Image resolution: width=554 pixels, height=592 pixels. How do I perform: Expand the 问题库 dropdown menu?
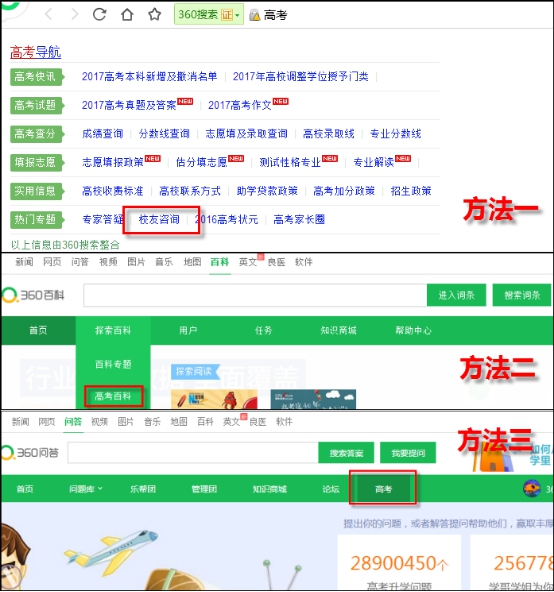[86, 489]
